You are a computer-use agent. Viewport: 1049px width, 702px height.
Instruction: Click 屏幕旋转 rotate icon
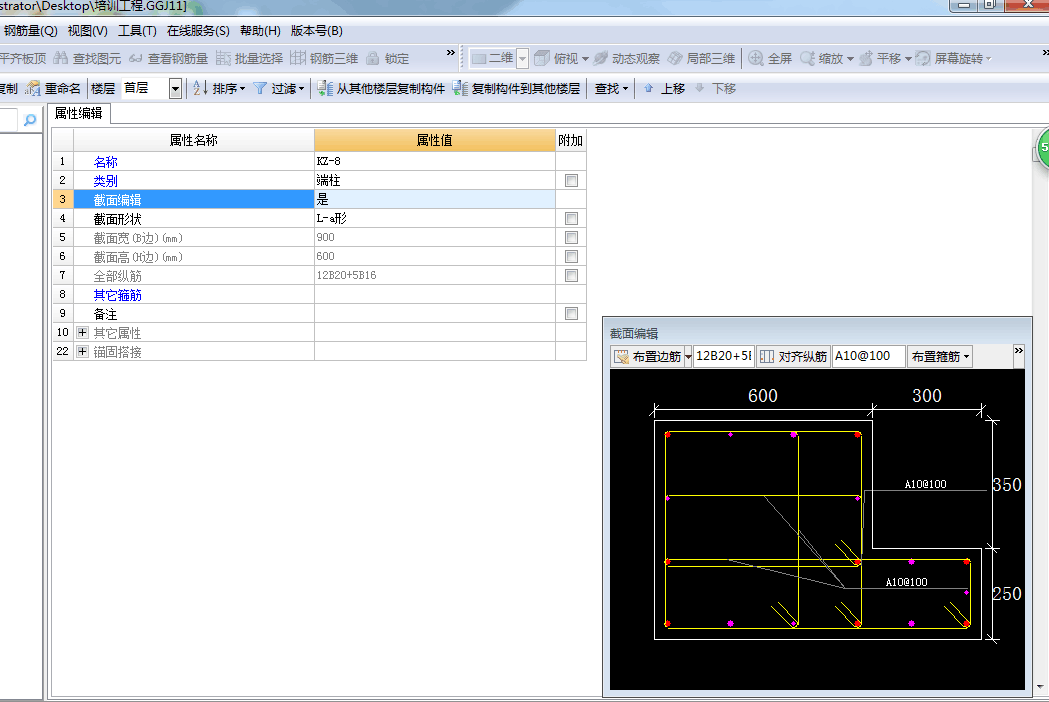click(x=923, y=58)
